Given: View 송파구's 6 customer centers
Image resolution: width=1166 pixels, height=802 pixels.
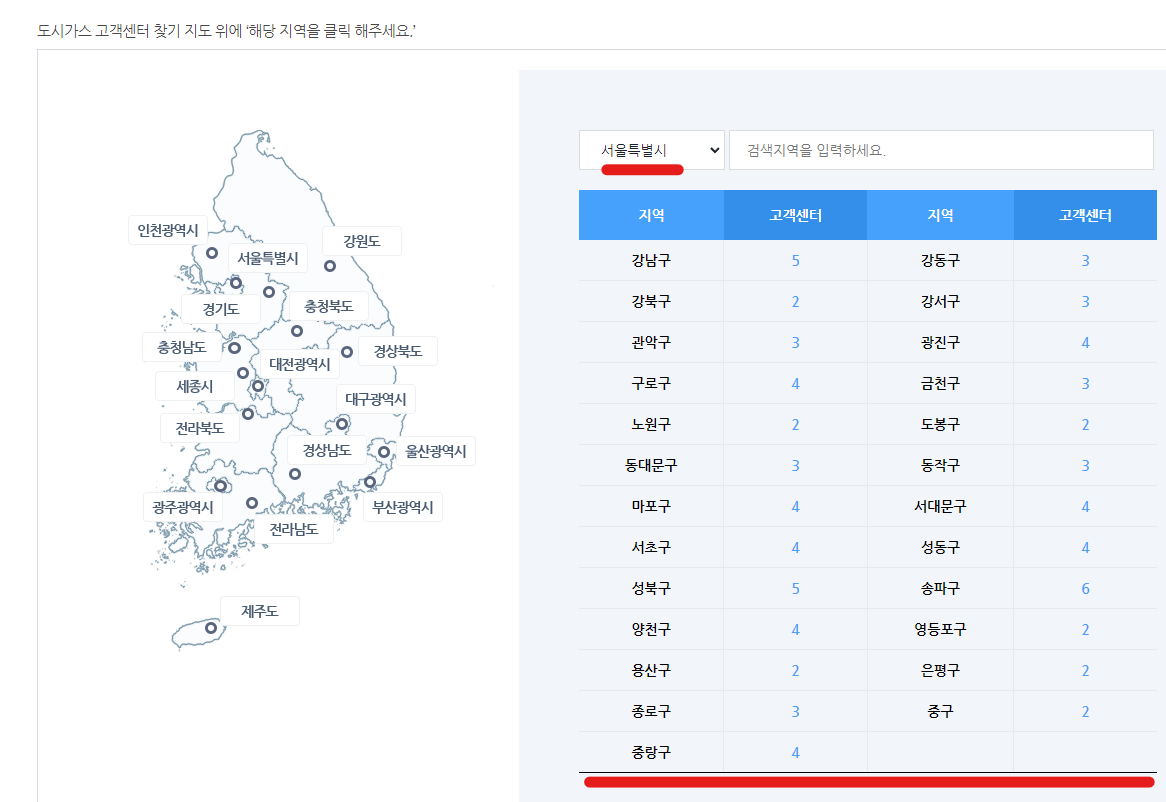Looking at the screenshot, I should tap(1085, 588).
